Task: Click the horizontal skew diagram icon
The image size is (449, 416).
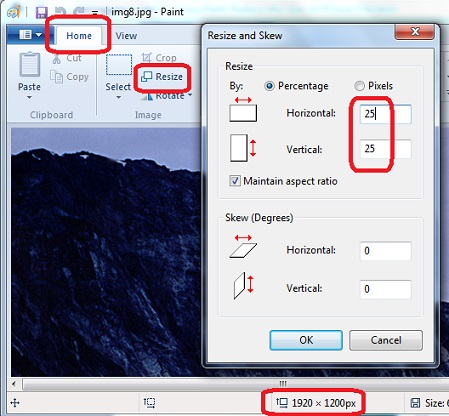Action: (243, 246)
